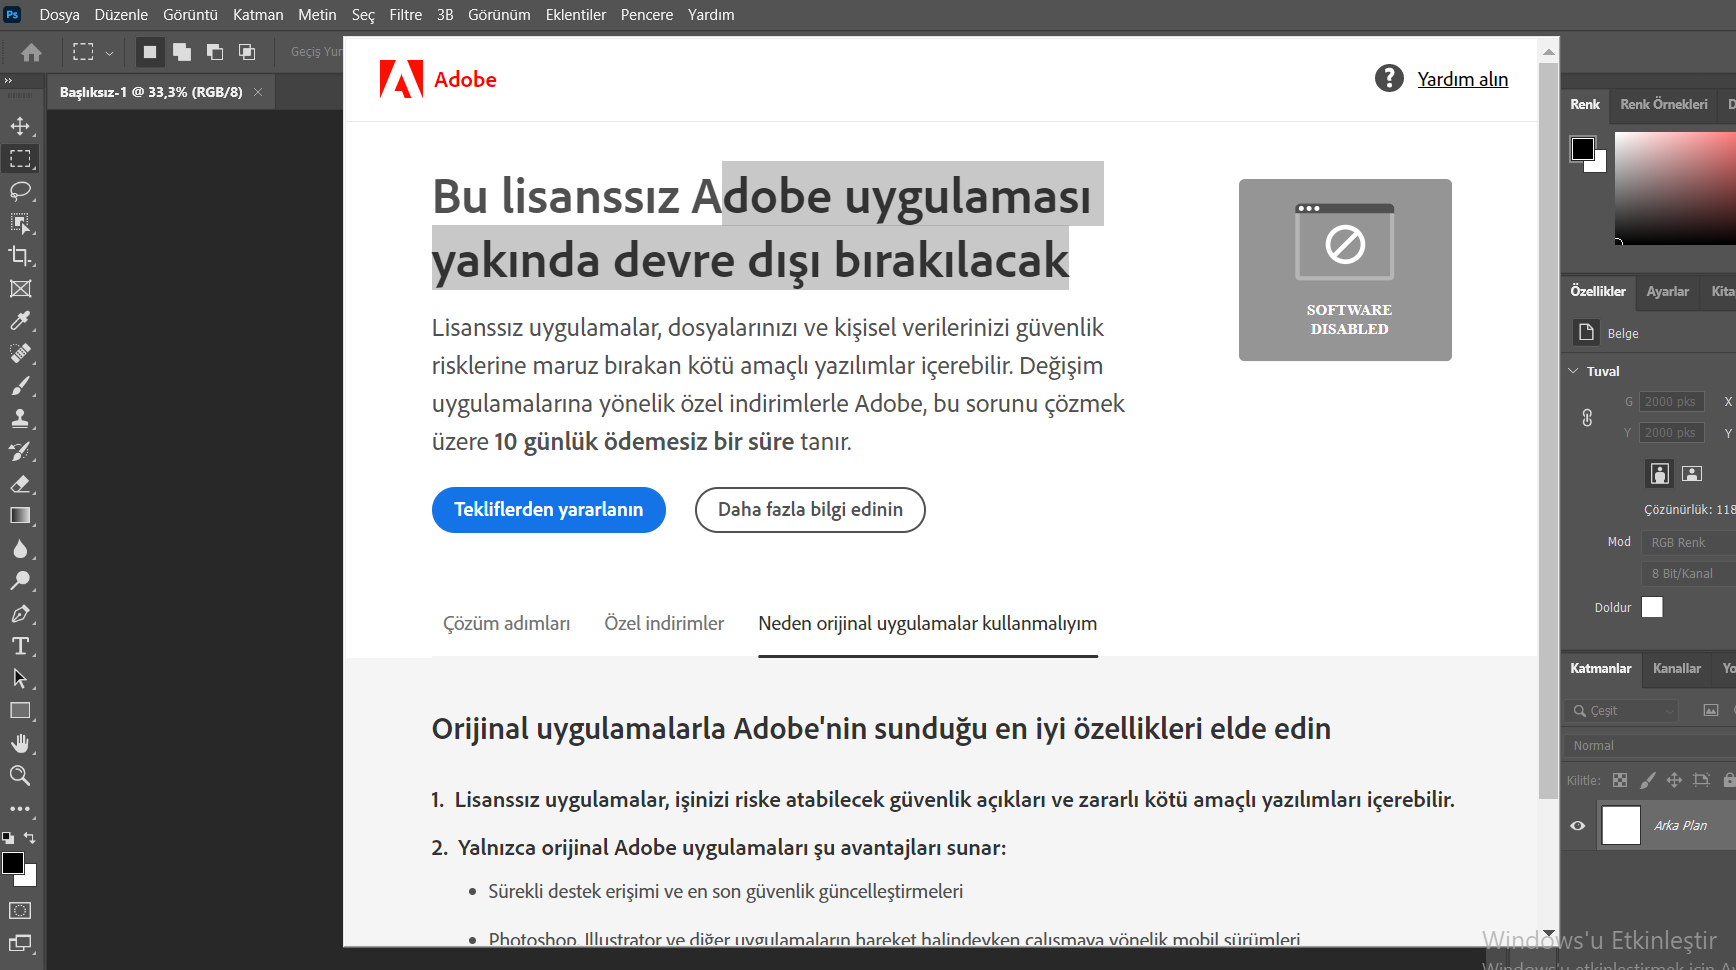Toggle lock artboard nesting icon
This screenshot has height=970, width=1736.
(x=1701, y=780)
